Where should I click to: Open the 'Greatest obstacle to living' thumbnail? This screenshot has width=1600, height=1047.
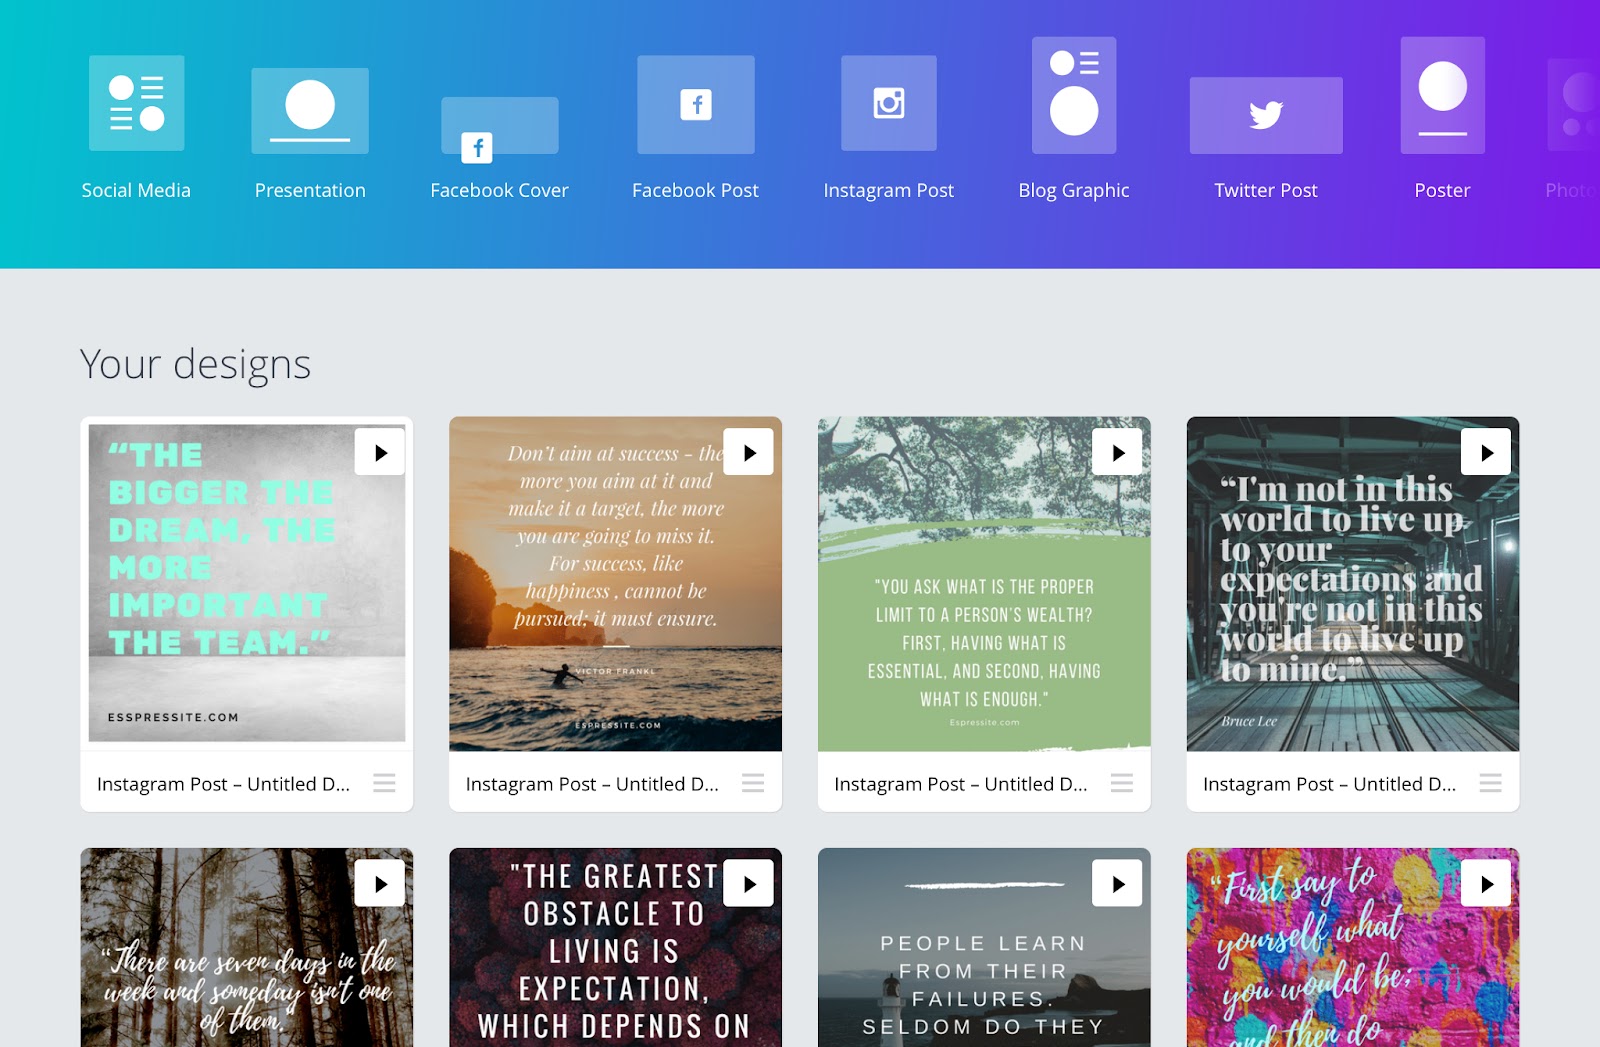pyautogui.click(x=616, y=947)
